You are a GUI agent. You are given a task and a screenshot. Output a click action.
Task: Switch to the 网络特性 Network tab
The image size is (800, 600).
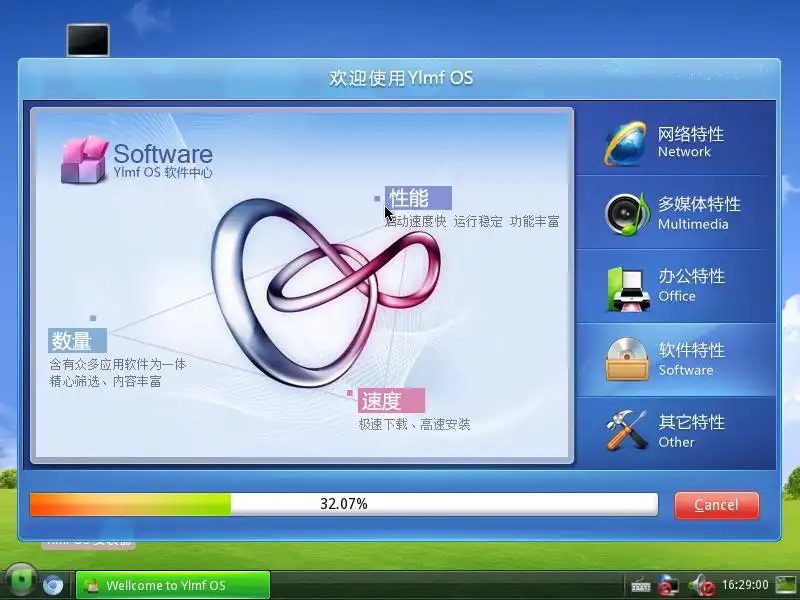pos(676,138)
